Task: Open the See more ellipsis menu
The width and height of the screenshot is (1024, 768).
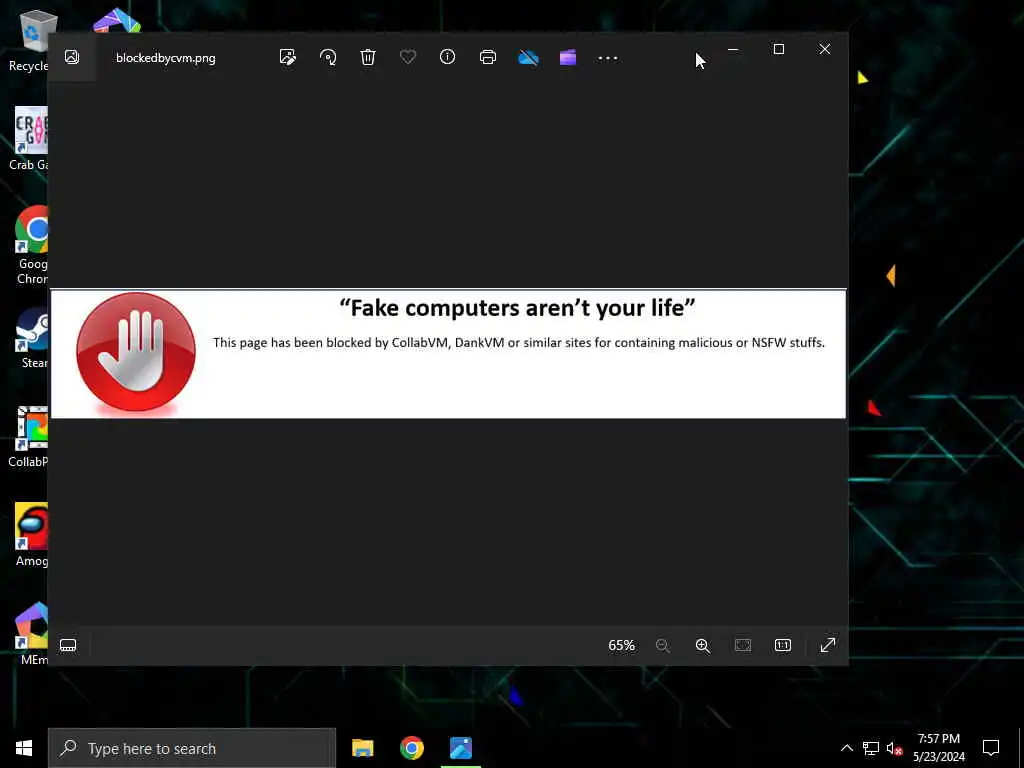Action: click(x=608, y=58)
